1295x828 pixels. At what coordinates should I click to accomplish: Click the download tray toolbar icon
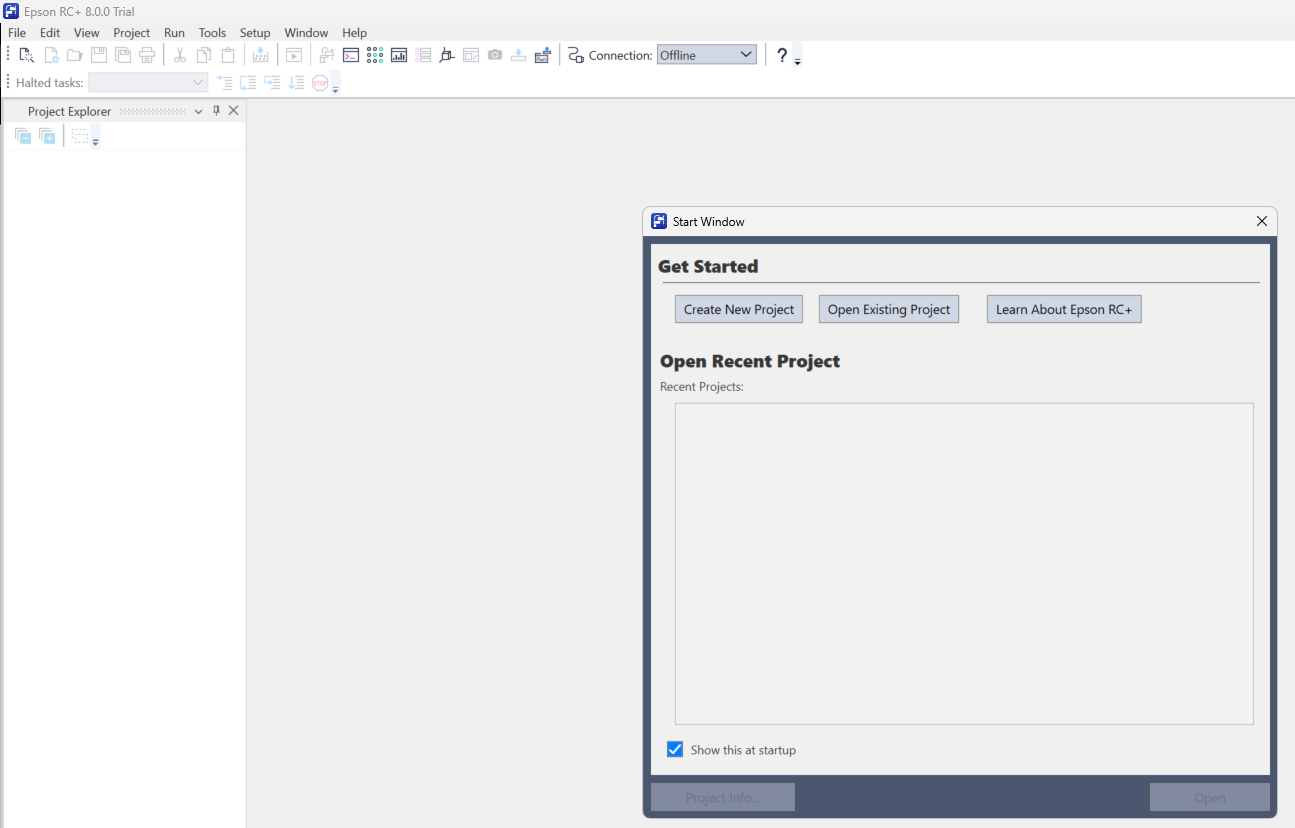tap(518, 55)
